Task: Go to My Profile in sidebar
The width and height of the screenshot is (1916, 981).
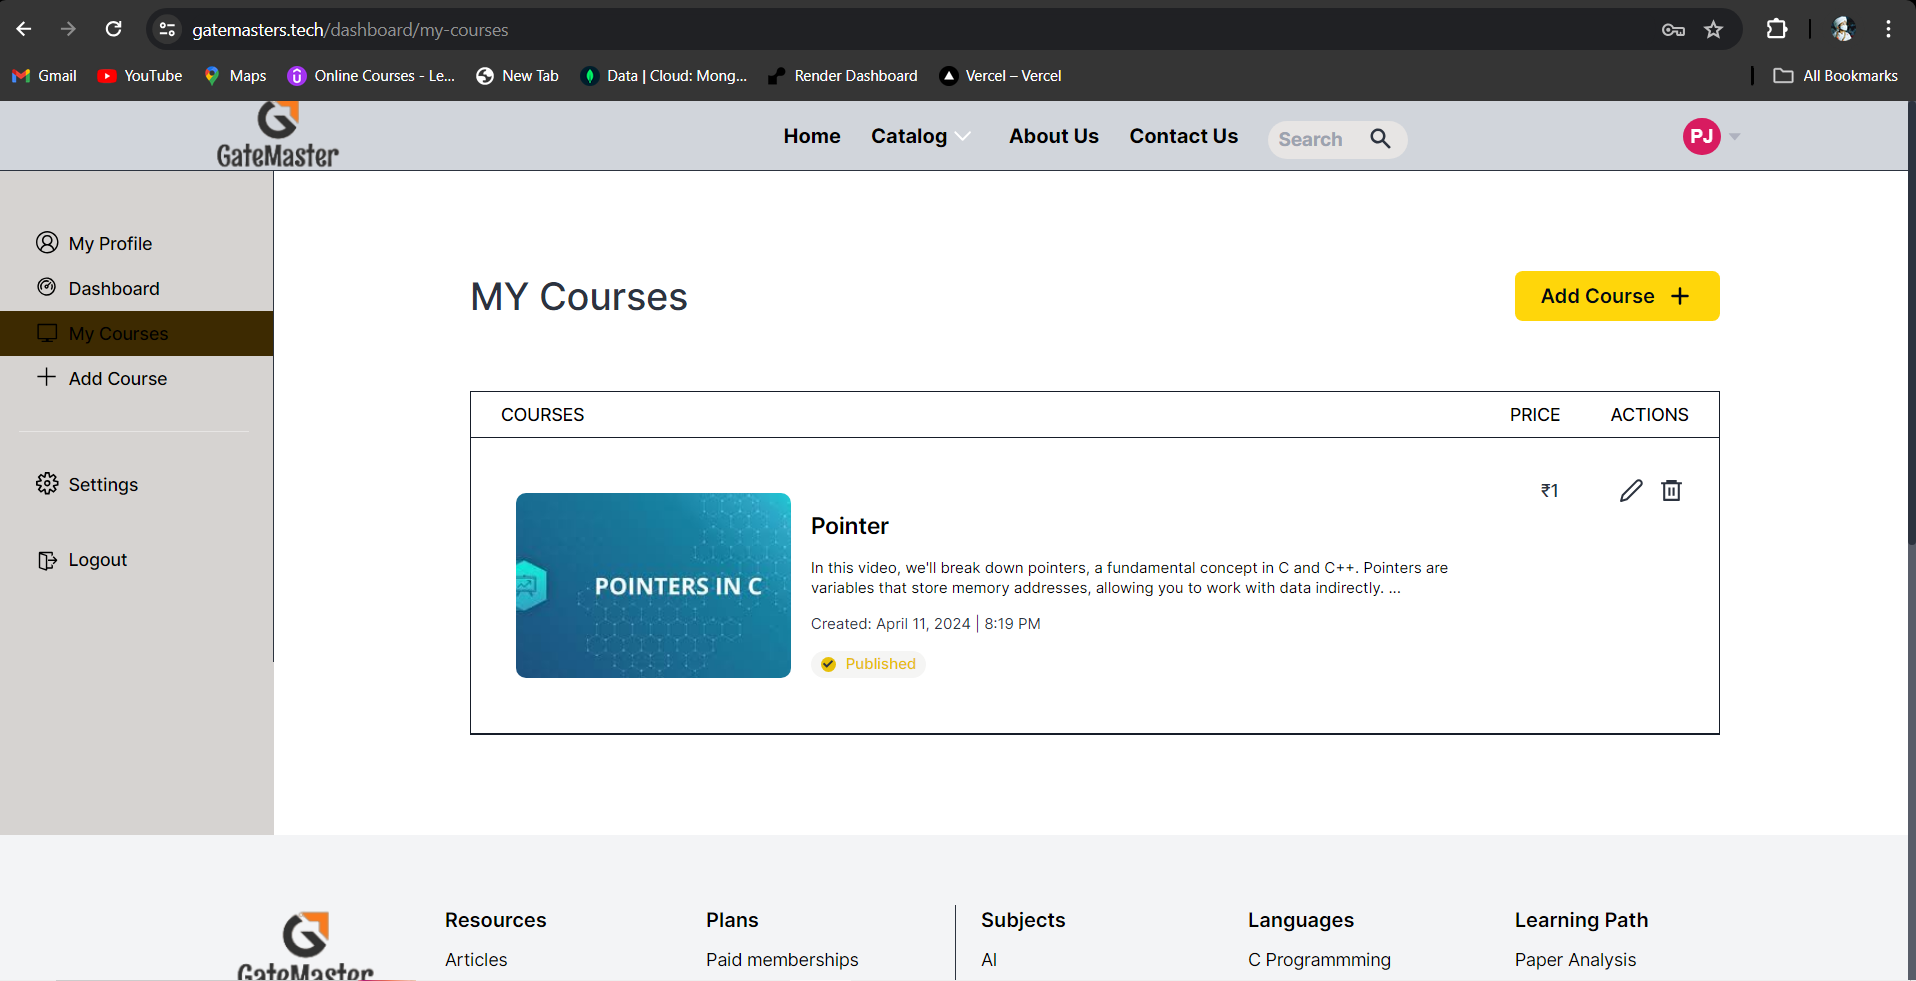Action: [110, 244]
